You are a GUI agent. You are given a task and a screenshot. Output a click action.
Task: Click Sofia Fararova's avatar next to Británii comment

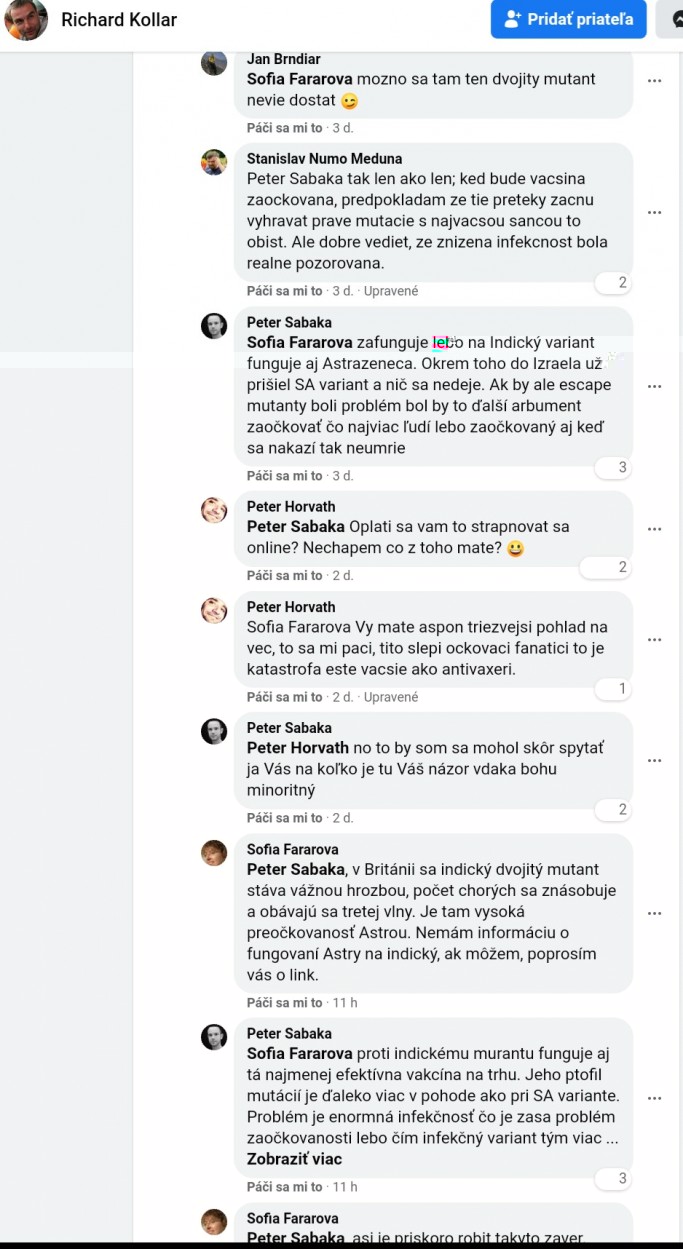pos(214,853)
